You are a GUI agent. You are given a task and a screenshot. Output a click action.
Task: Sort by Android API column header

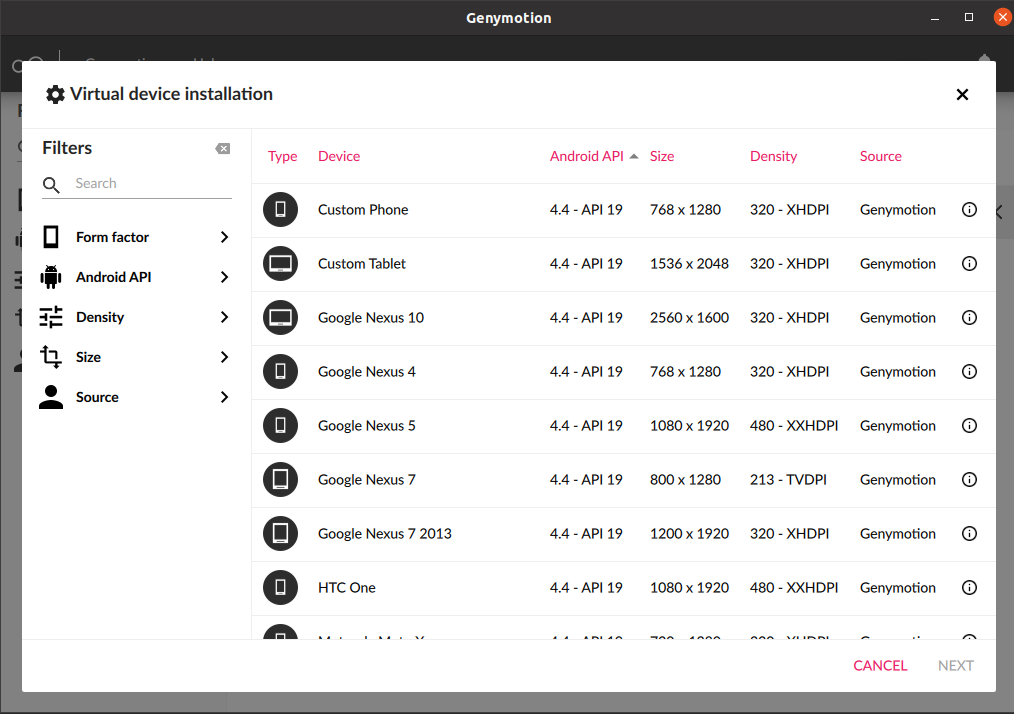pyautogui.click(x=587, y=156)
